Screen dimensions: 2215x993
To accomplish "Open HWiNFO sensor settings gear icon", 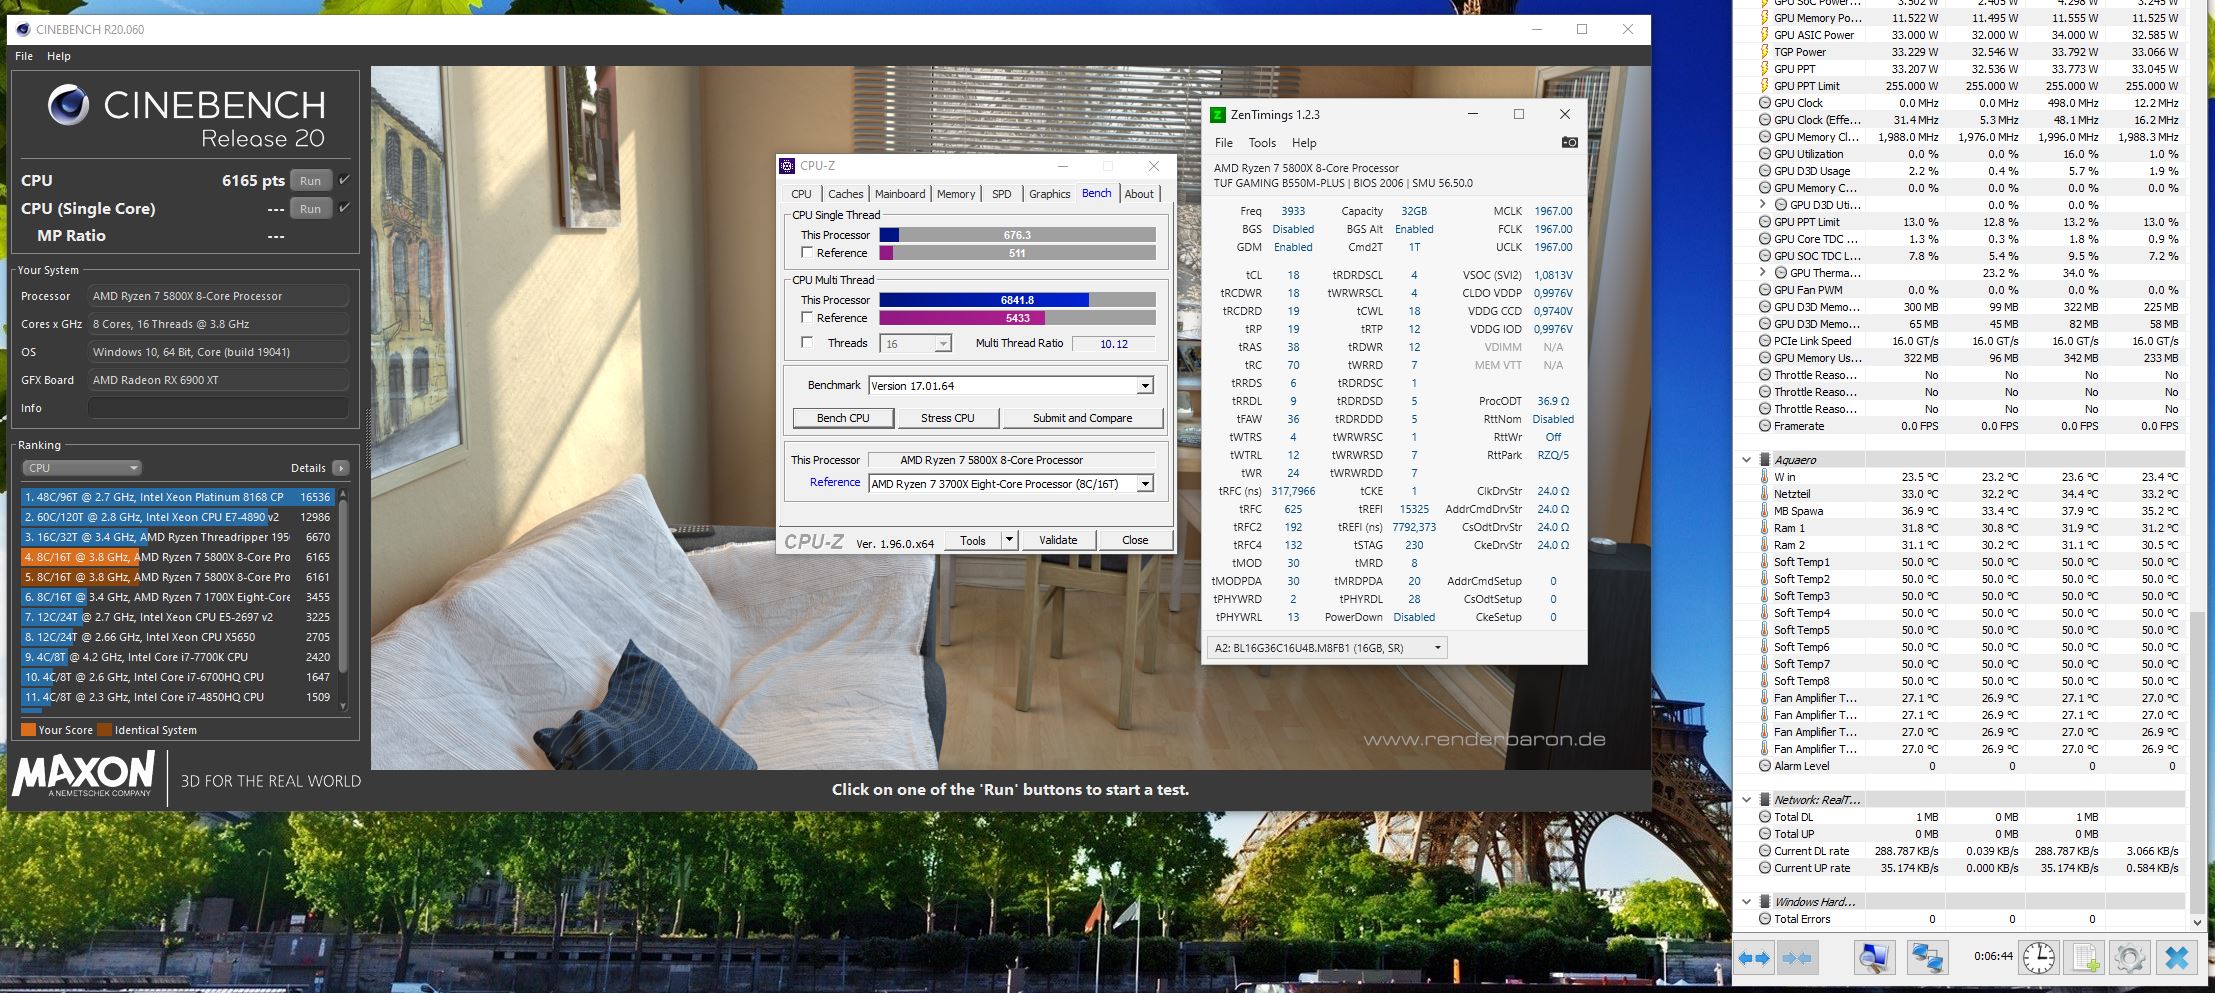I will pyautogui.click(x=2130, y=958).
